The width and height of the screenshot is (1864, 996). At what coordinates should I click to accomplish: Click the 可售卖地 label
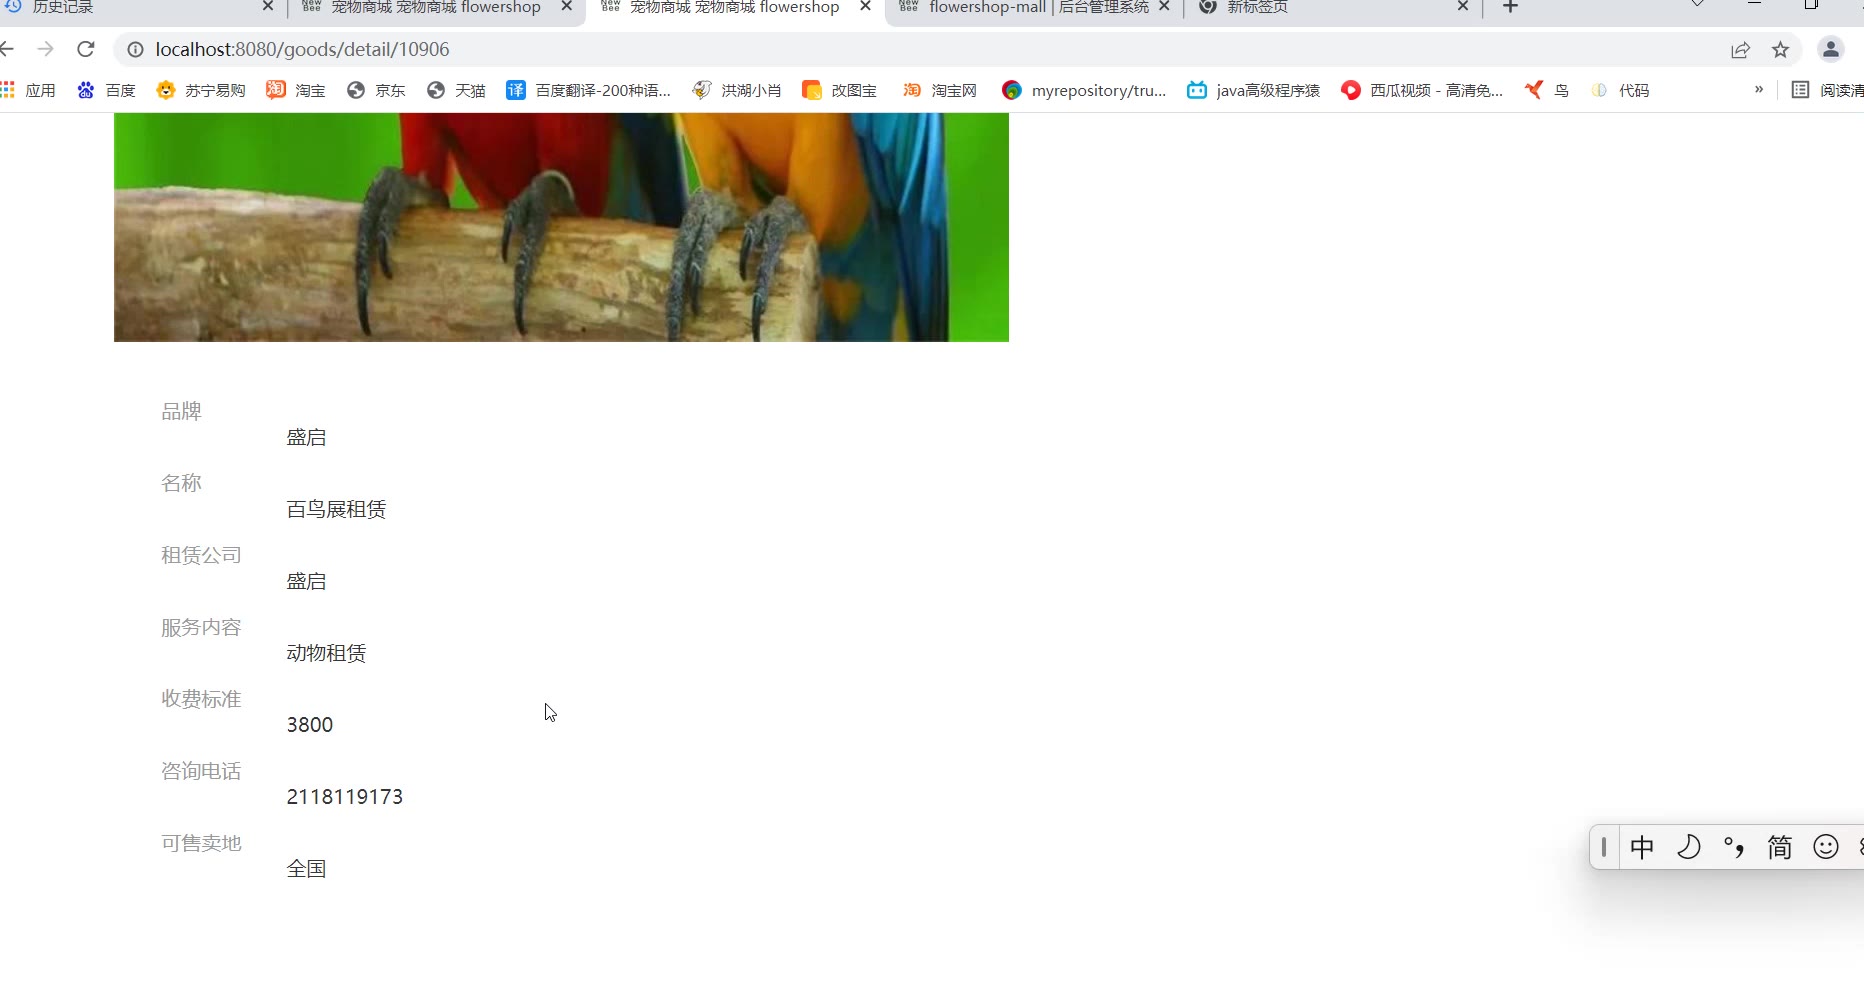point(201,844)
